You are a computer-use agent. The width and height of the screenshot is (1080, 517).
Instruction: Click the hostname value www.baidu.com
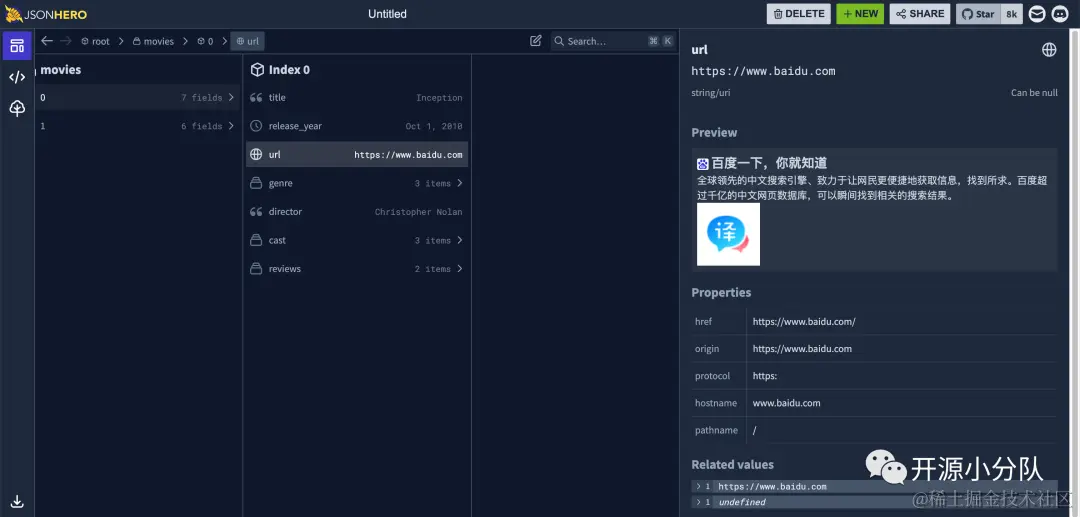(786, 403)
